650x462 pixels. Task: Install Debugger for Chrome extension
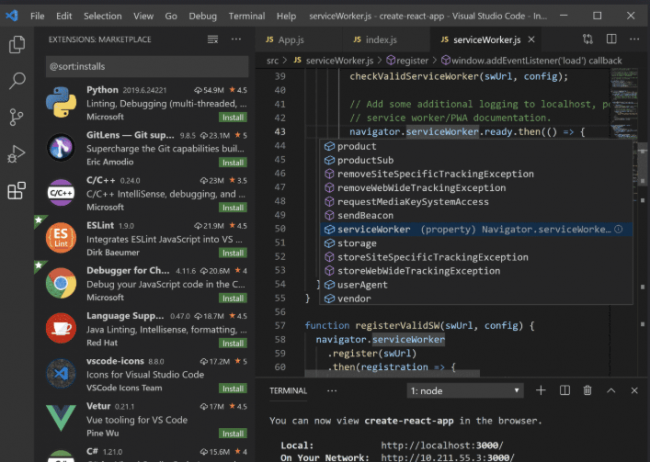pyautogui.click(x=233, y=298)
